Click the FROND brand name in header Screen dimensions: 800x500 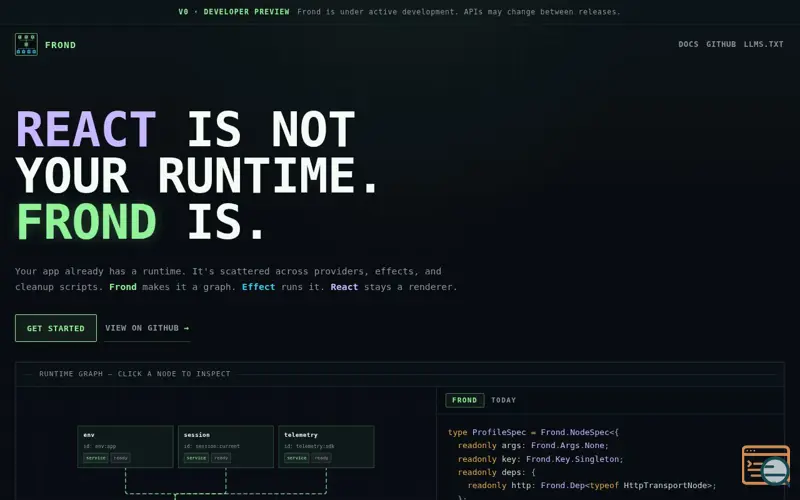(60, 45)
